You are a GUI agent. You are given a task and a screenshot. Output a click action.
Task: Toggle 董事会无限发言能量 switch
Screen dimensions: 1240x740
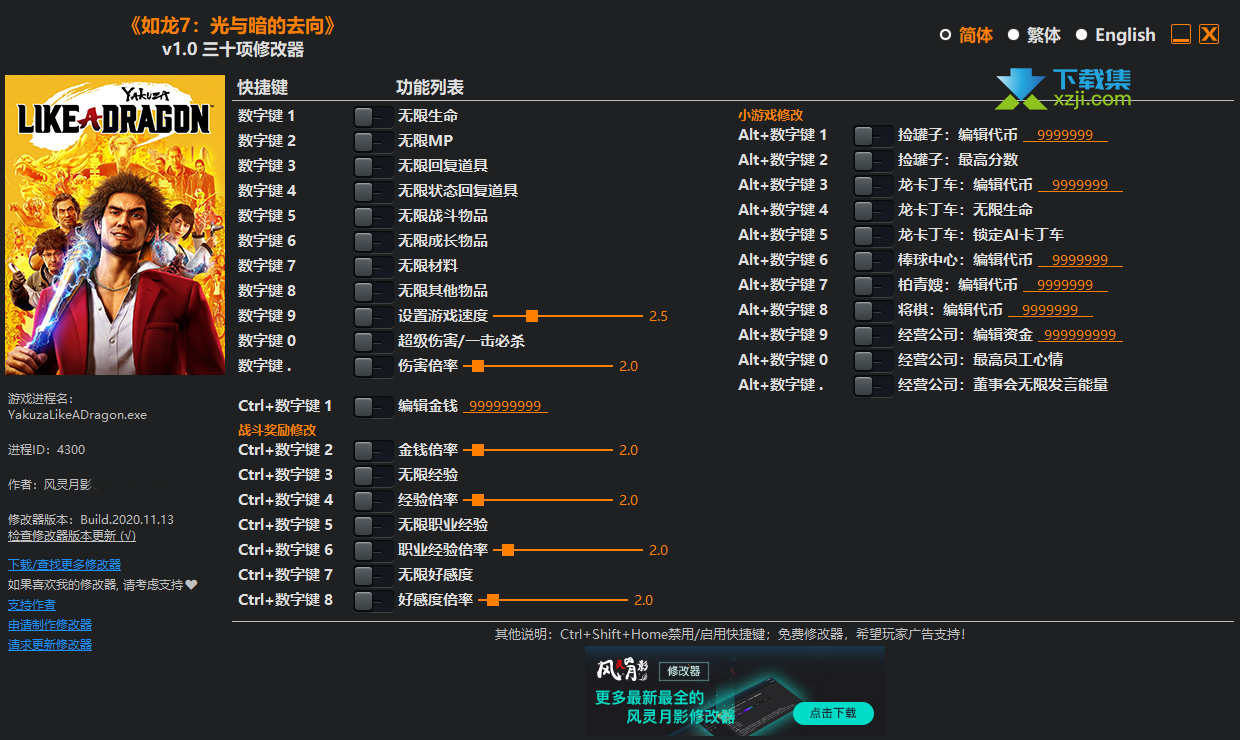[x=873, y=385]
